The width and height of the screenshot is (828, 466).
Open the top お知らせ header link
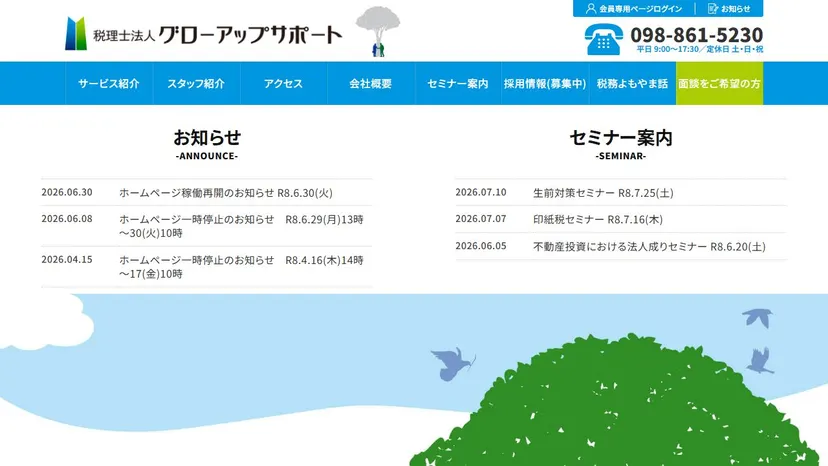coord(729,8)
